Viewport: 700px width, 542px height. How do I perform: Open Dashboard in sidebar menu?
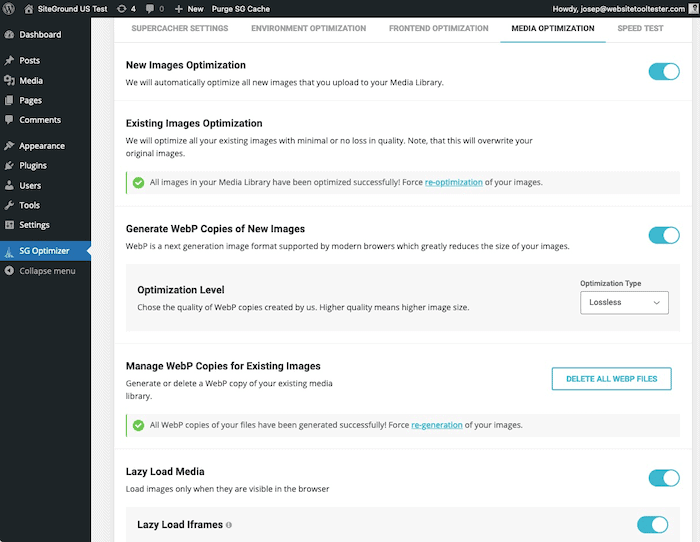[40, 34]
